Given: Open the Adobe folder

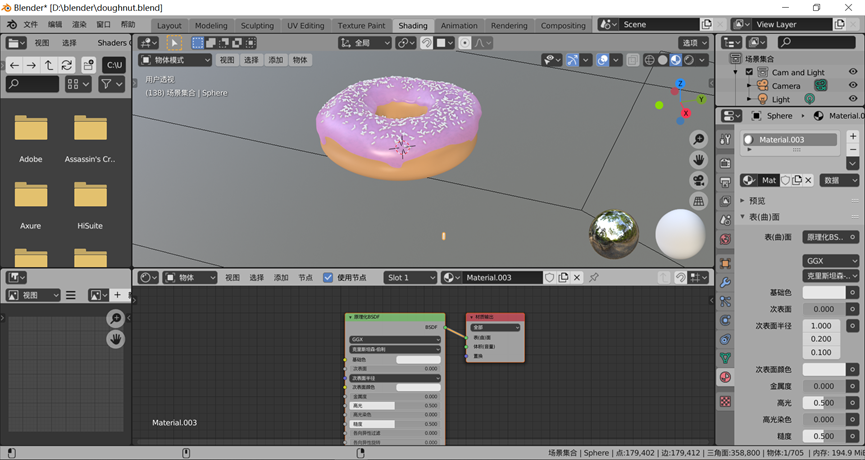Looking at the screenshot, I should [31, 138].
